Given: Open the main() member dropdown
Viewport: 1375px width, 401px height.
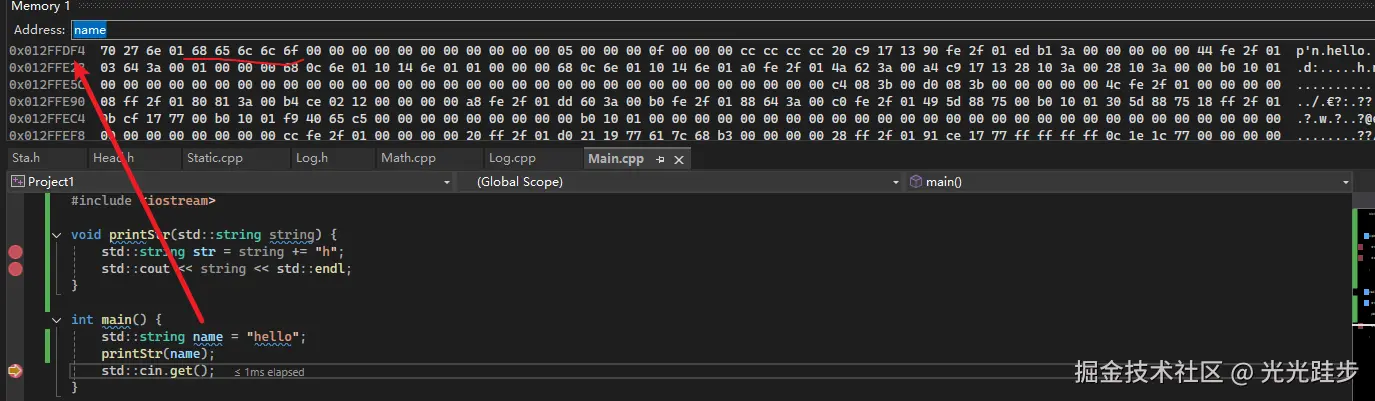Looking at the screenshot, I should point(1345,182).
